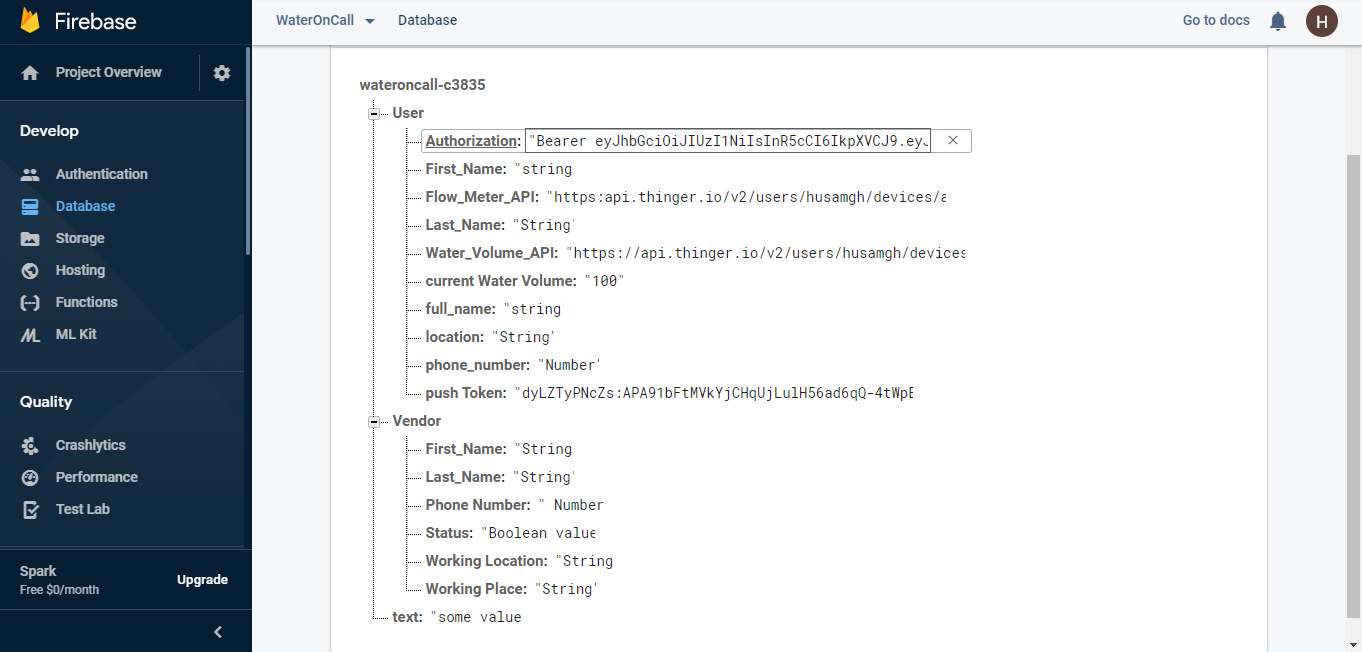The image size is (1362, 652).
Task: Click Working Location key
Action: (487, 561)
